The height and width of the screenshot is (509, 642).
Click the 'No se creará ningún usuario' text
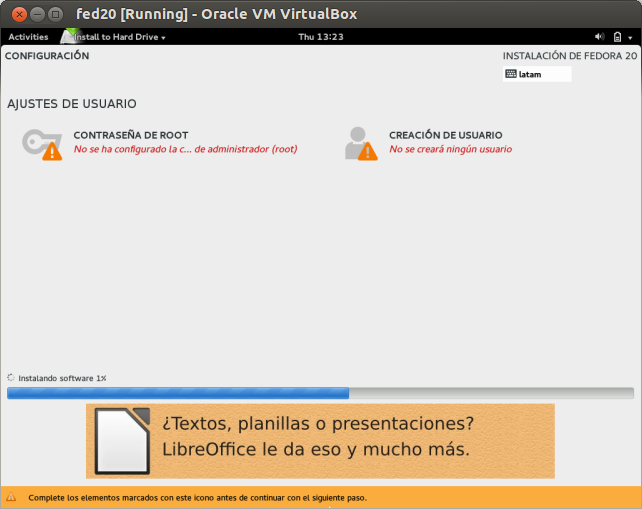click(x=450, y=149)
